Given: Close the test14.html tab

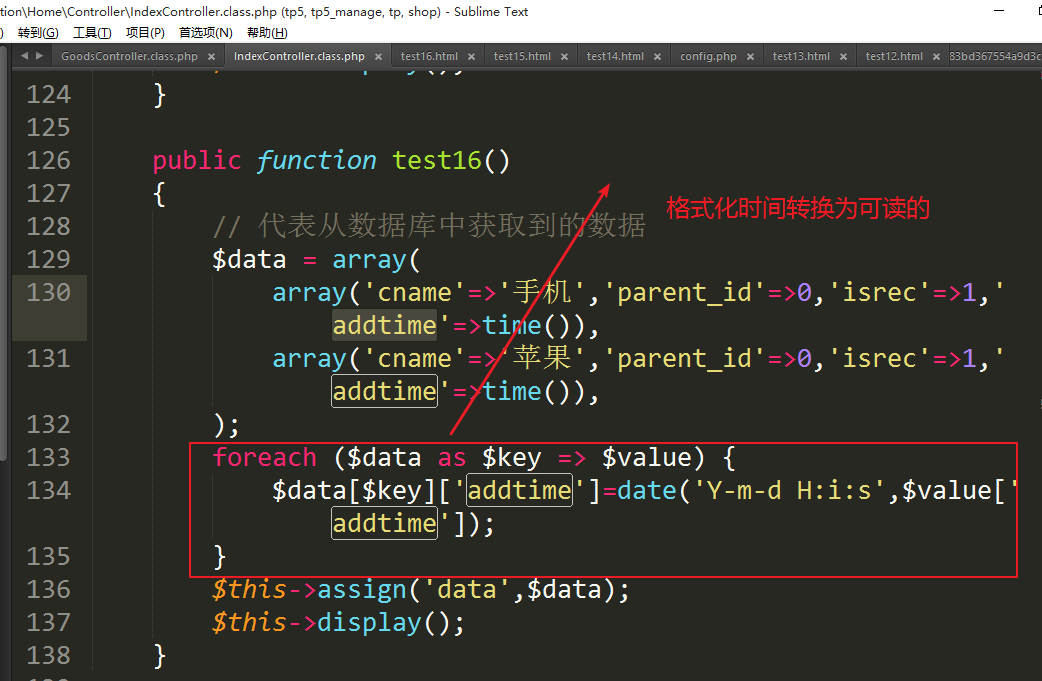Looking at the screenshot, I should (658, 57).
